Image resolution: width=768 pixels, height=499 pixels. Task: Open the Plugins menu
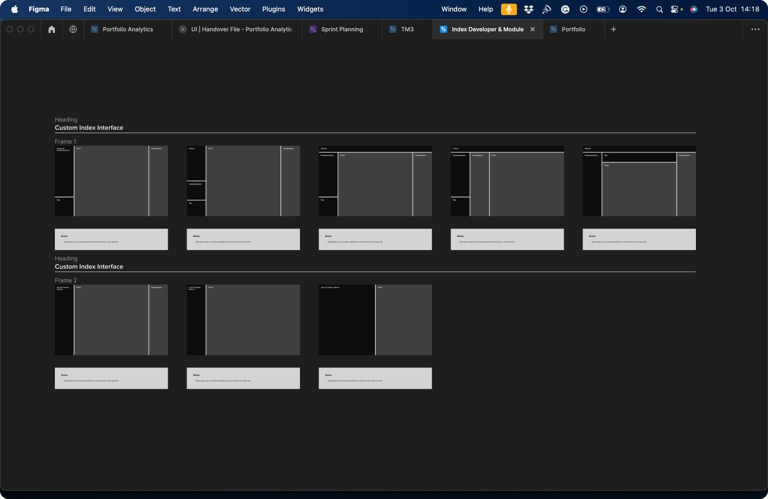273,9
